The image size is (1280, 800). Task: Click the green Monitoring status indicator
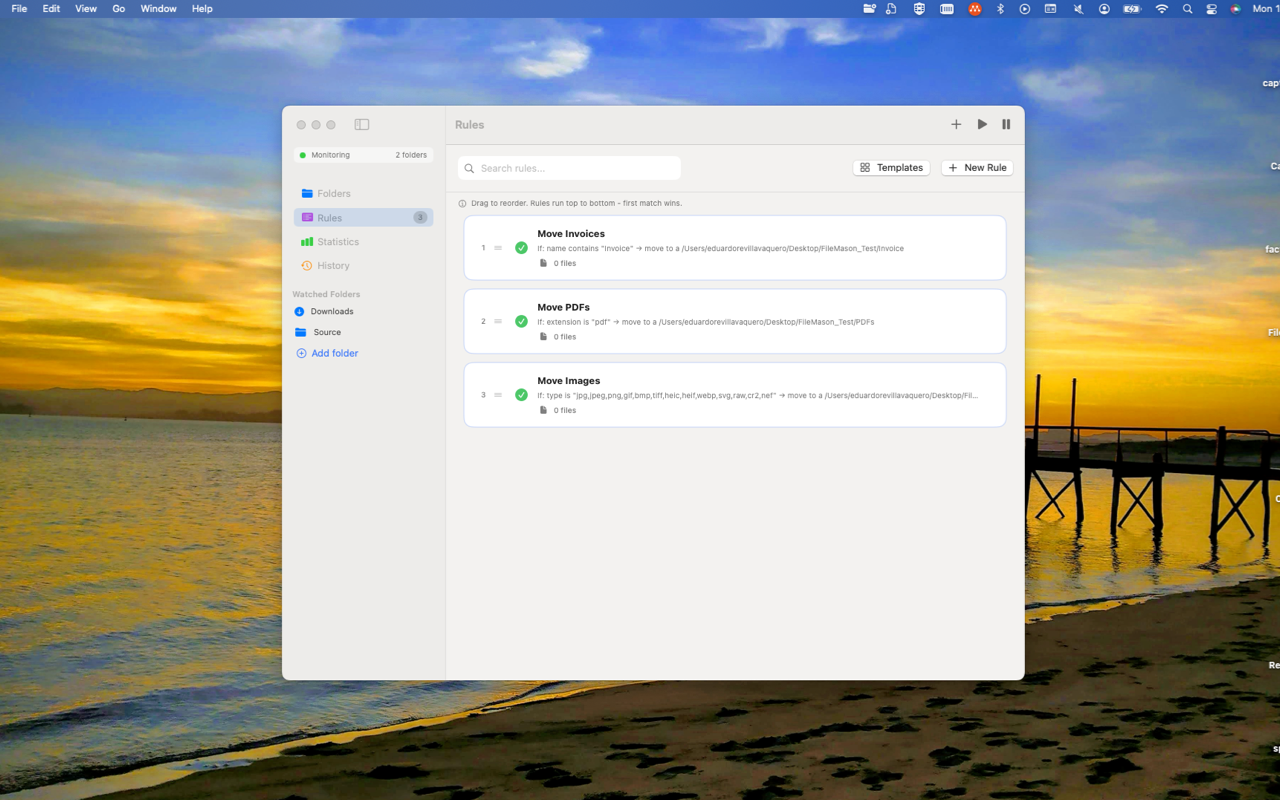coord(303,155)
